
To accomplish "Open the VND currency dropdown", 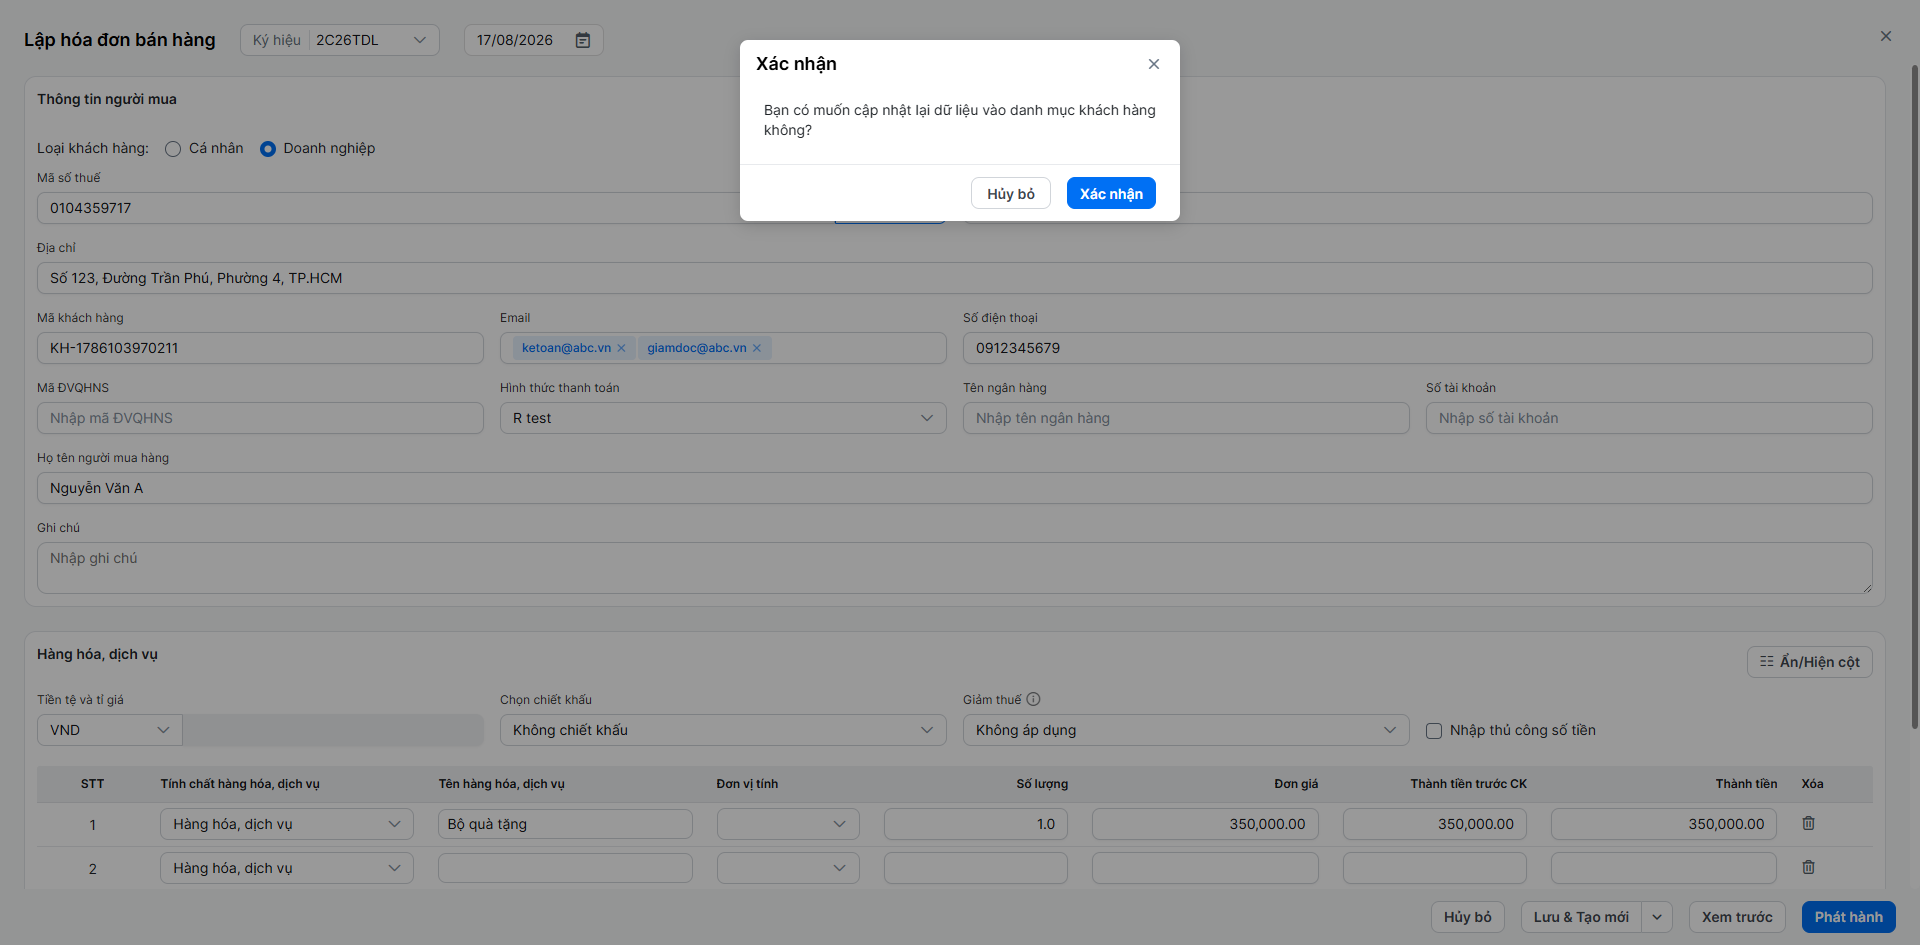I will (x=110, y=730).
